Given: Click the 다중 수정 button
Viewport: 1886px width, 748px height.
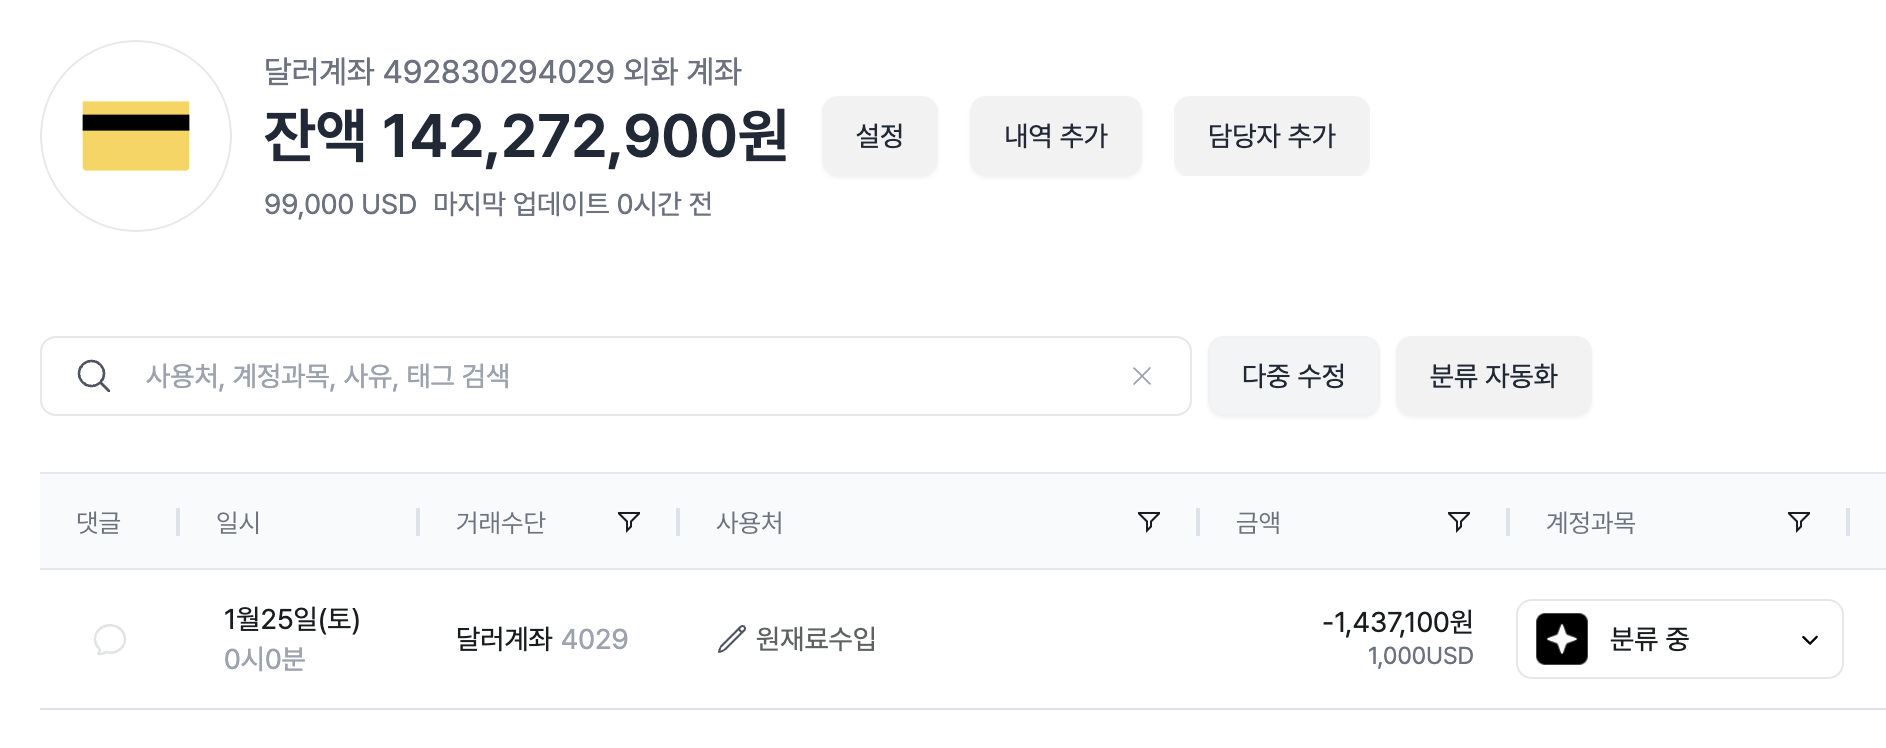Looking at the screenshot, I should [x=1293, y=376].
